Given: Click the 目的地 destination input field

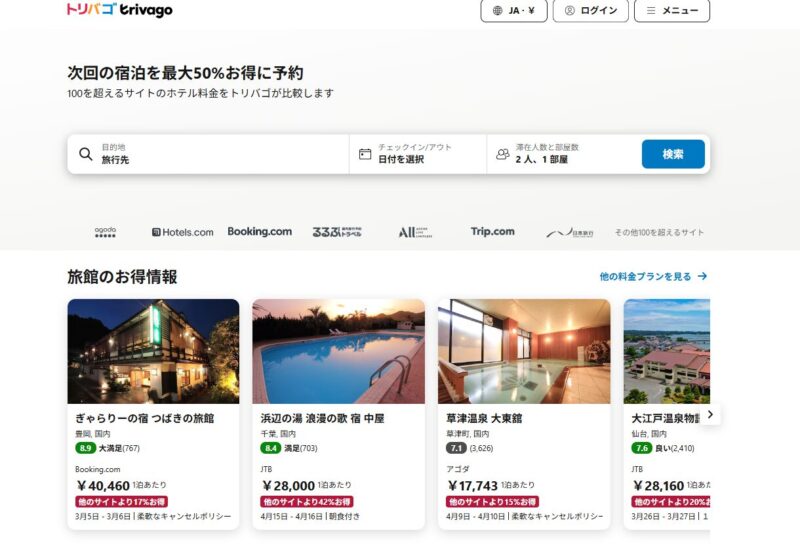Looking at the screenshot, I should (220, 154).
